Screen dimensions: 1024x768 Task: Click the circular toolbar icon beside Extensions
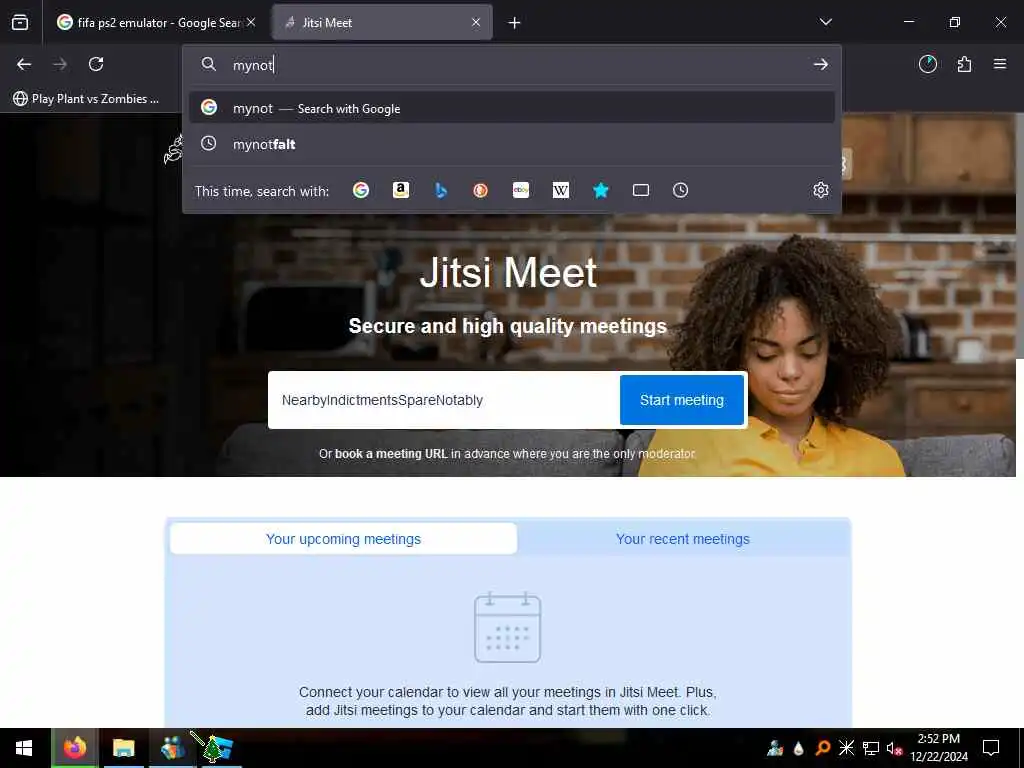(x=928, y=64)
